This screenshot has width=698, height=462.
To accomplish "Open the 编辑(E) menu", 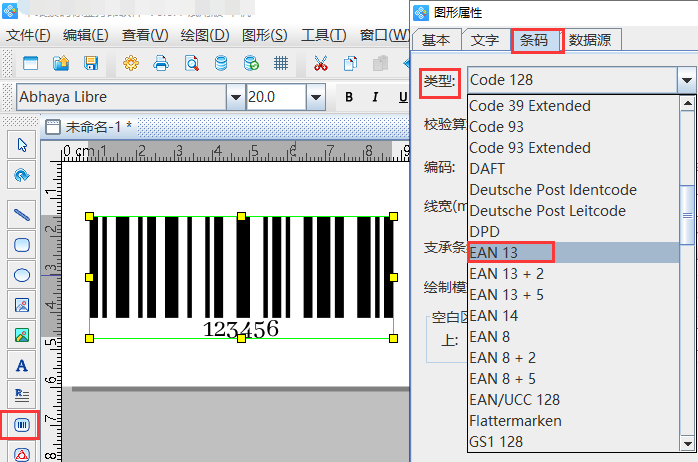I will coord(86,35).
